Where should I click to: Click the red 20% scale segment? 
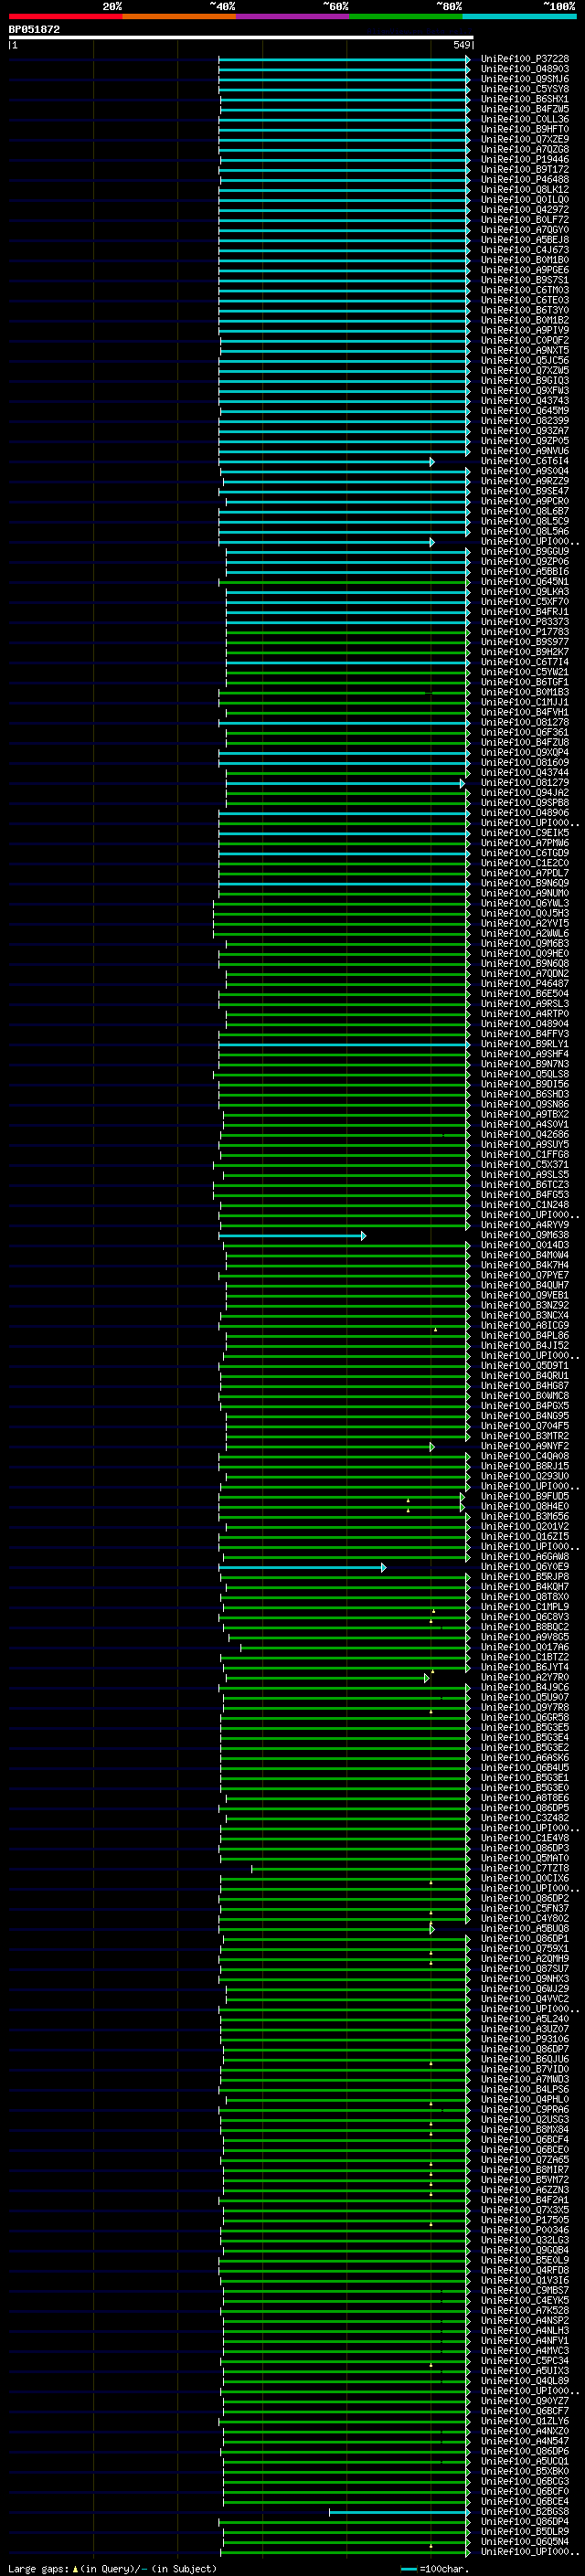(65, 17)
